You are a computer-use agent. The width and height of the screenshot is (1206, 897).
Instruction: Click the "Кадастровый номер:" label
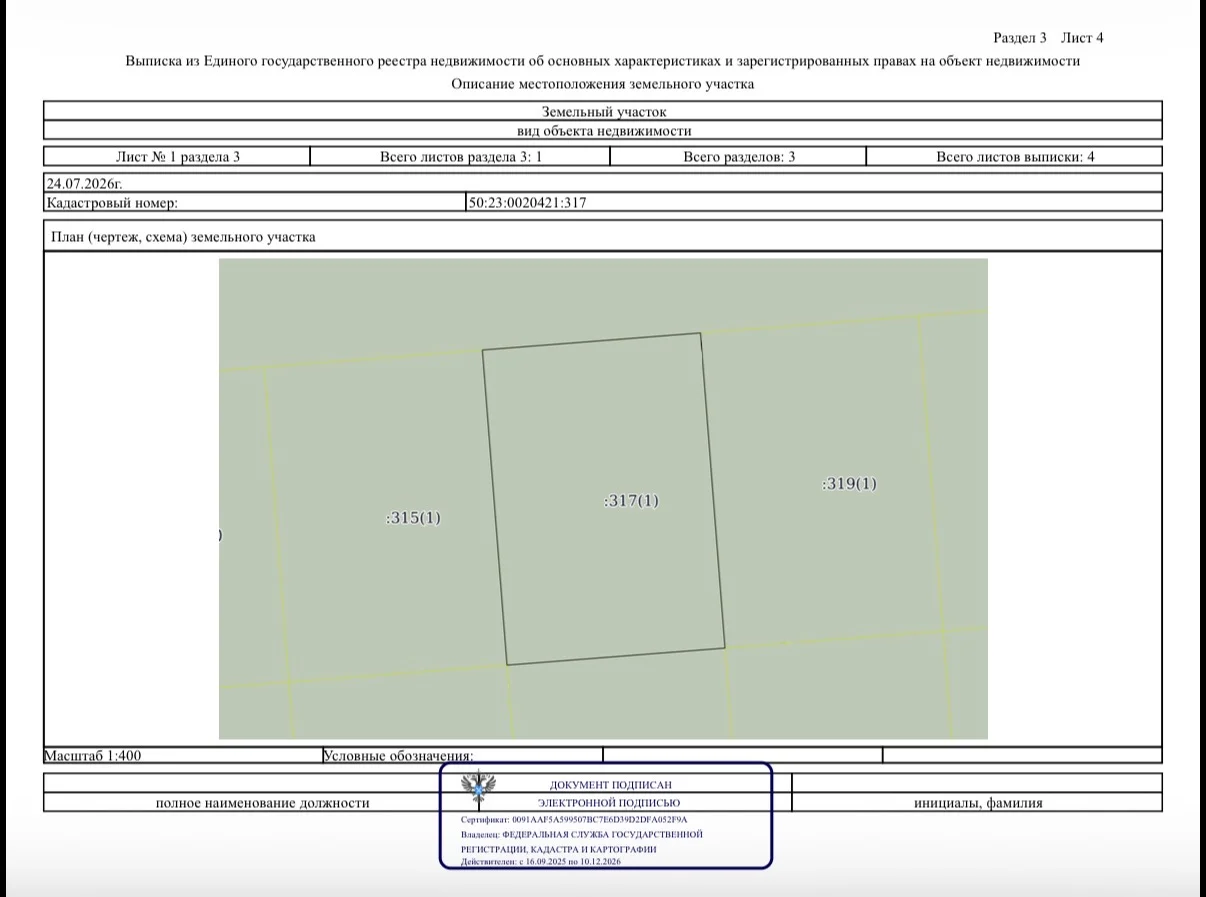coord(112,202)
